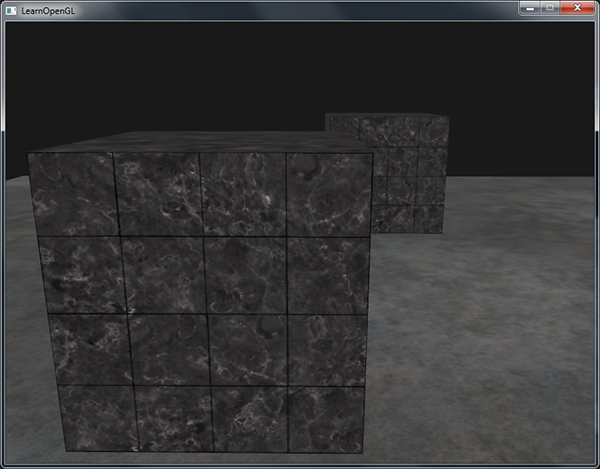Maximize the LearnOpenGL window
The height and width of the screenshot is (469, 600).
point(550,7)
